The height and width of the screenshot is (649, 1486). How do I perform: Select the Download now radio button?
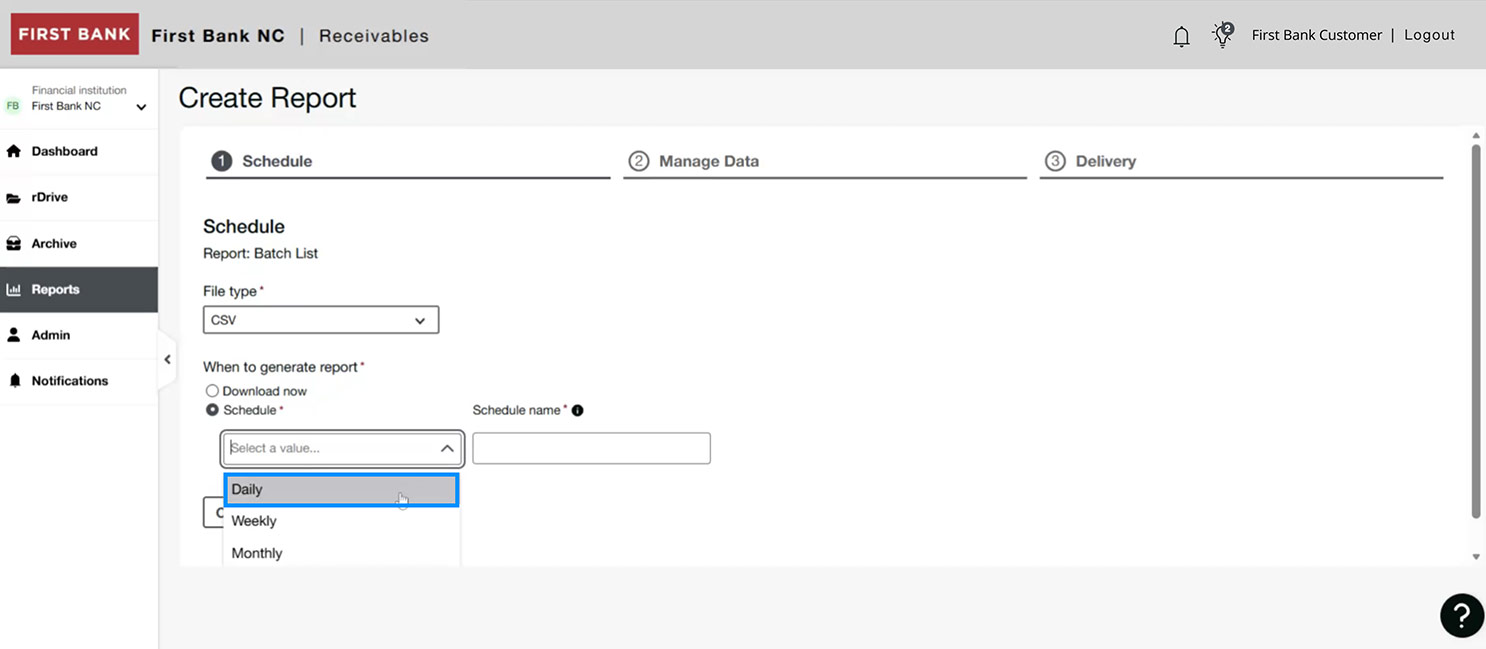(212, 391)
